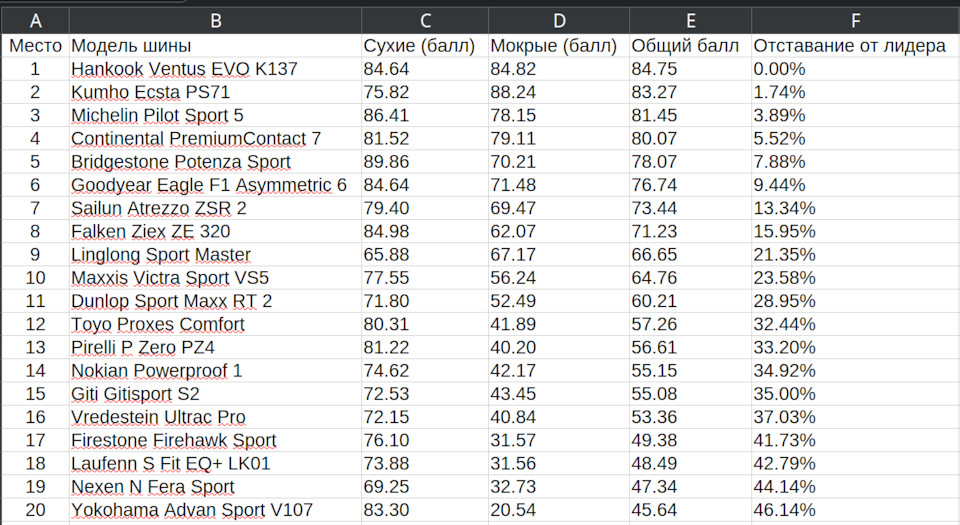Viewport: 960px width, 525px height.
Task: Click dry score 86.41 for Michelin
Action: coord(425,116)
